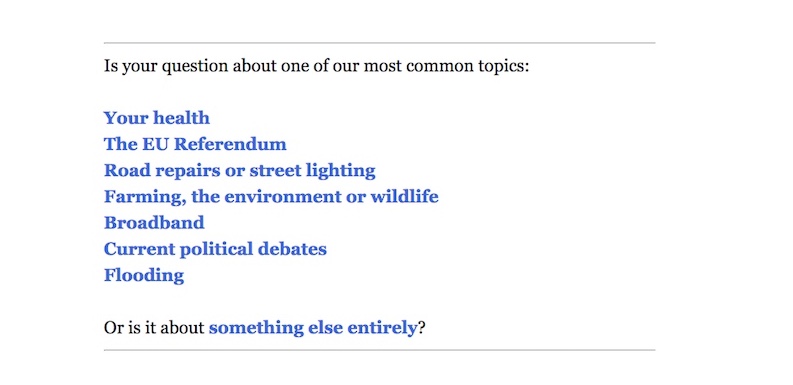Click the 'Or is it about' text

coord(154,328)
